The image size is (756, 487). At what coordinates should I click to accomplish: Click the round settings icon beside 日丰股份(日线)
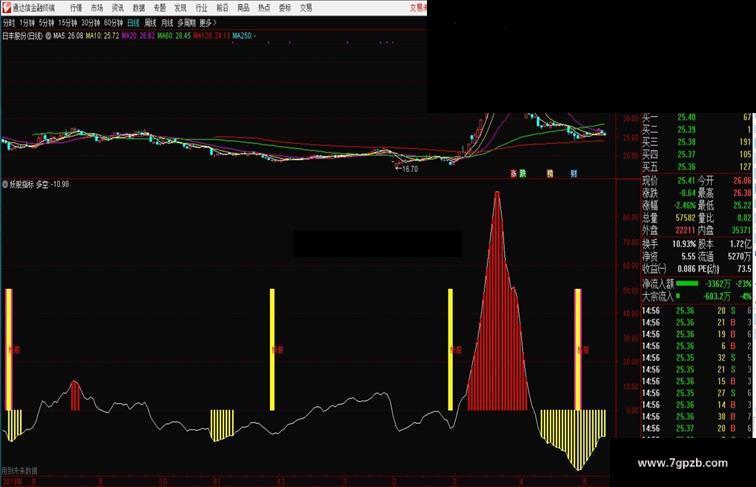[48, 36]
